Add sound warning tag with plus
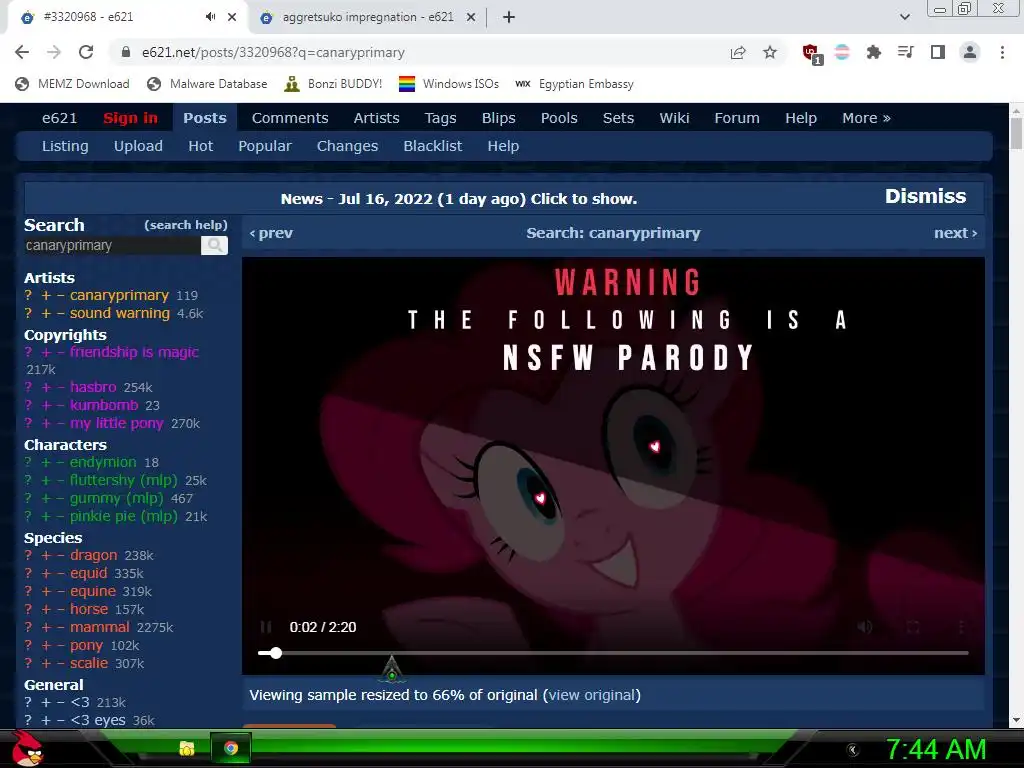 pyautogui.click(x=46, y=313)
